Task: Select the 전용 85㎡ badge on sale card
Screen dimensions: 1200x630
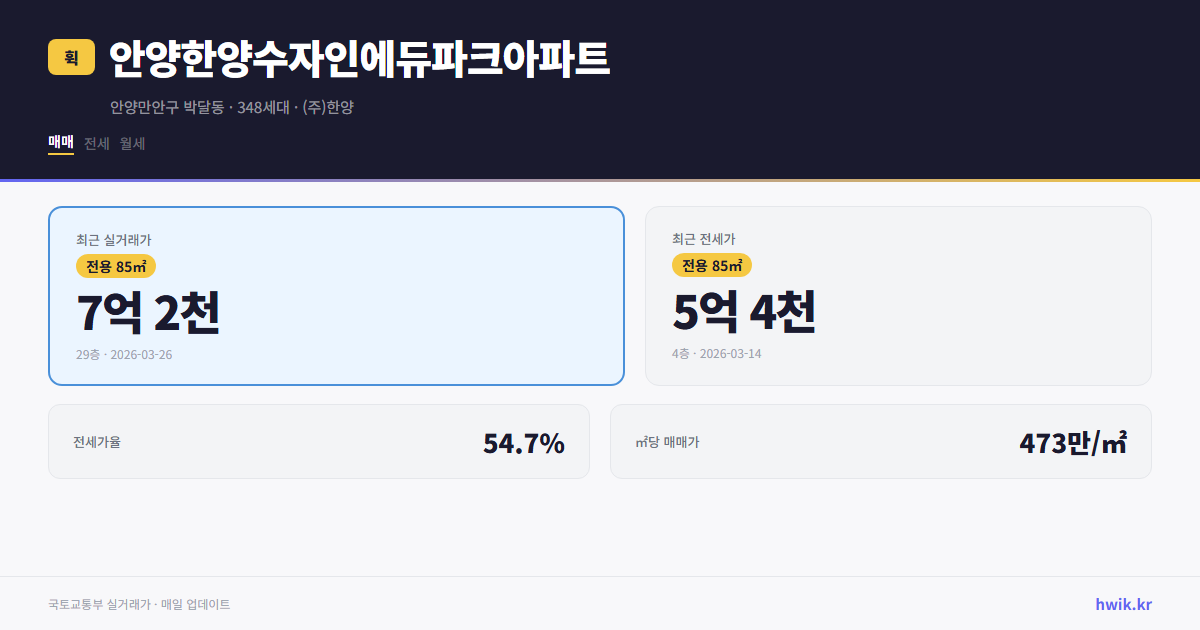Action: click(114, 266)
